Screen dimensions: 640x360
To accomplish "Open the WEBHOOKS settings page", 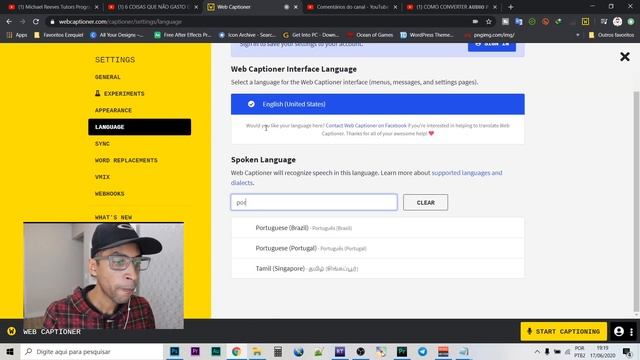I will point(109,194).
